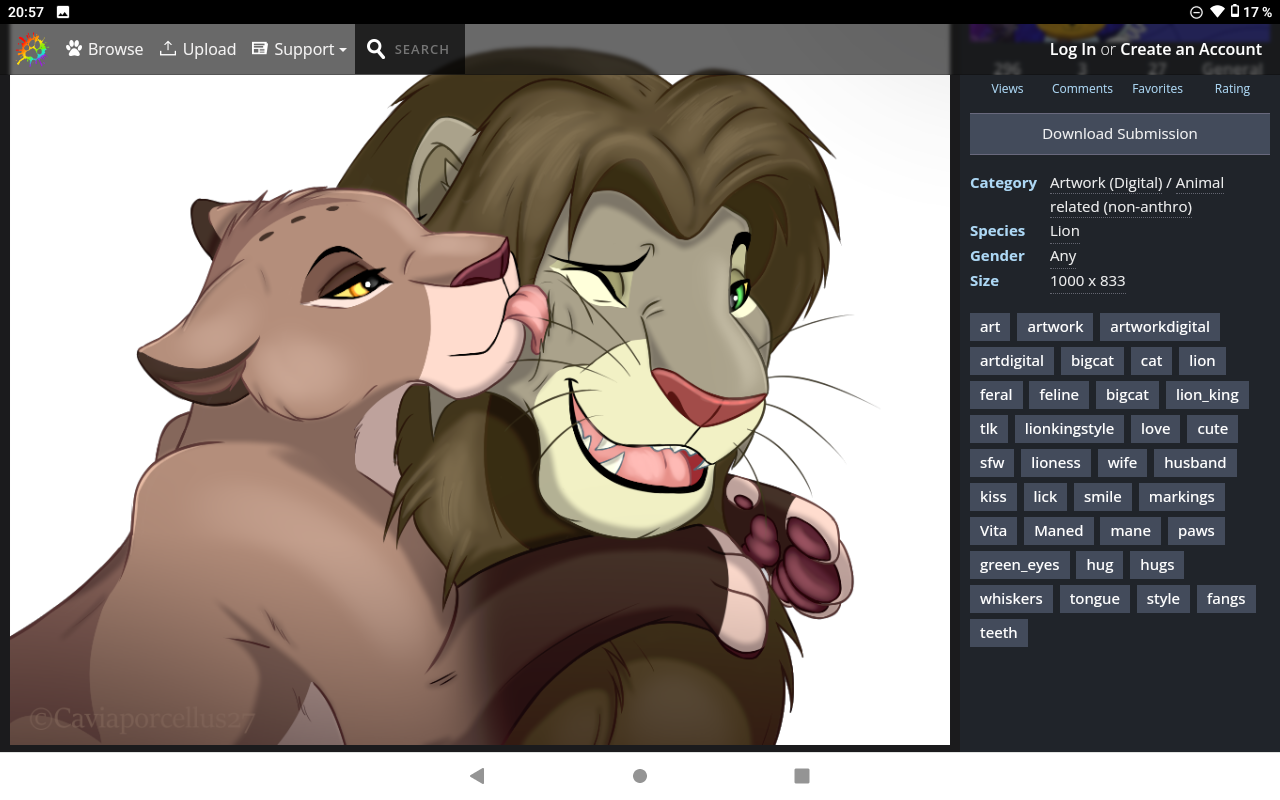This screenshot has height=800, width=1280.
Task: Click the Comments stat label
Action: (1082, 89)
